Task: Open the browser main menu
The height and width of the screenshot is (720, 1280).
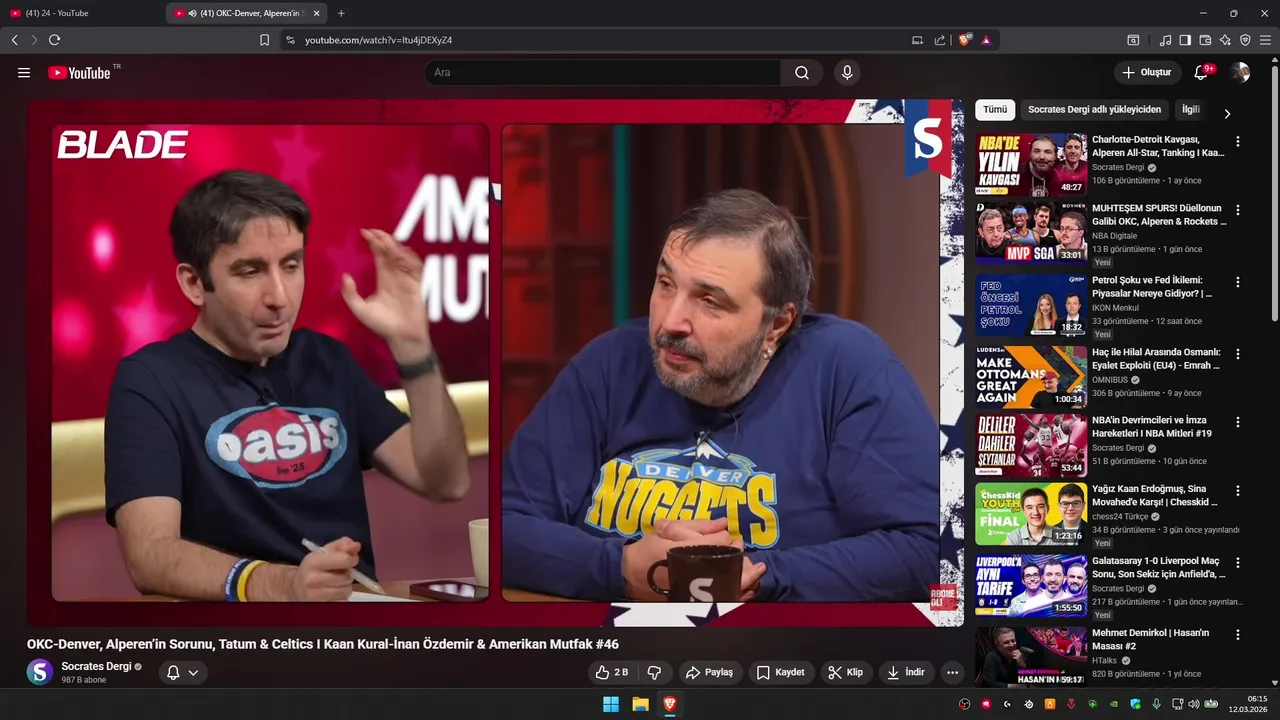Action: pos(1266,40)
